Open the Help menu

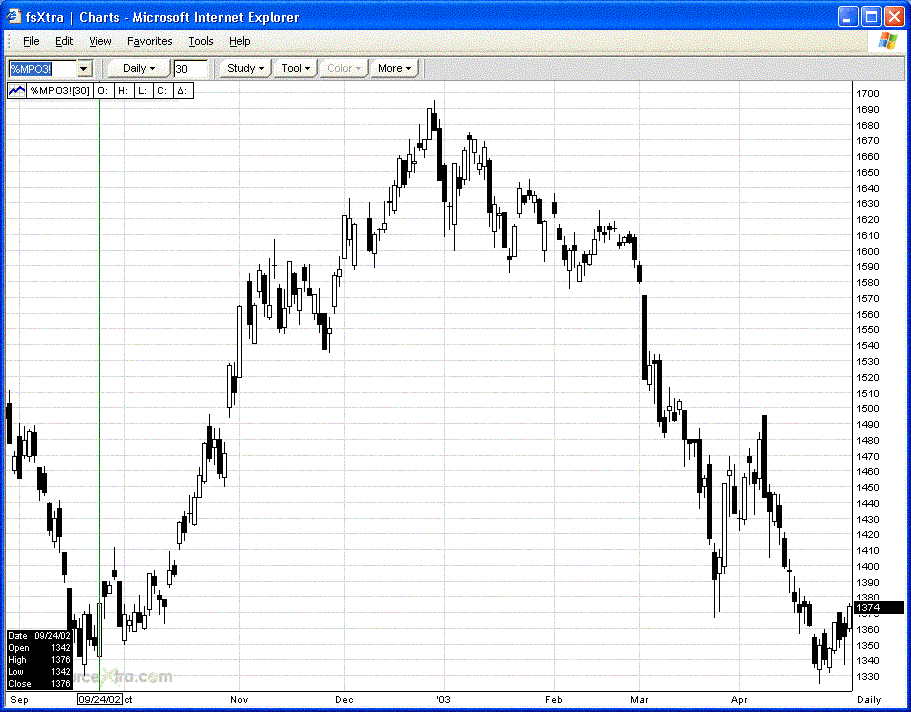(x=239, y=41)
